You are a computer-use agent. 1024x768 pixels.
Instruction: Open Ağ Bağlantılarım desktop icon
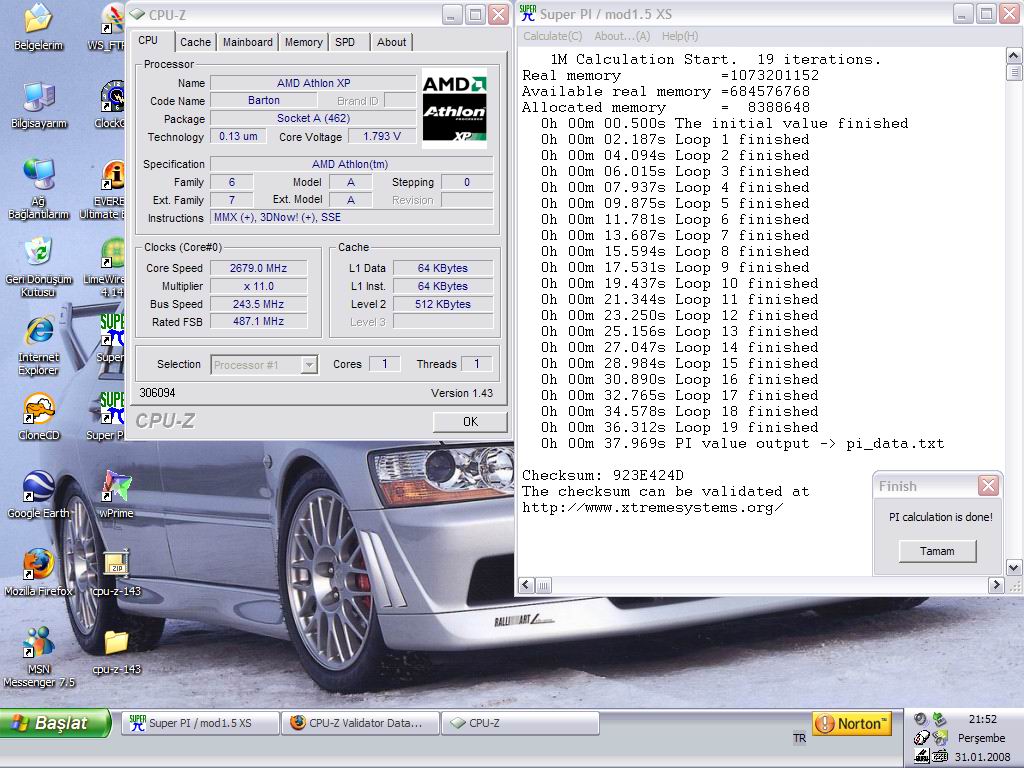point(38,188)
